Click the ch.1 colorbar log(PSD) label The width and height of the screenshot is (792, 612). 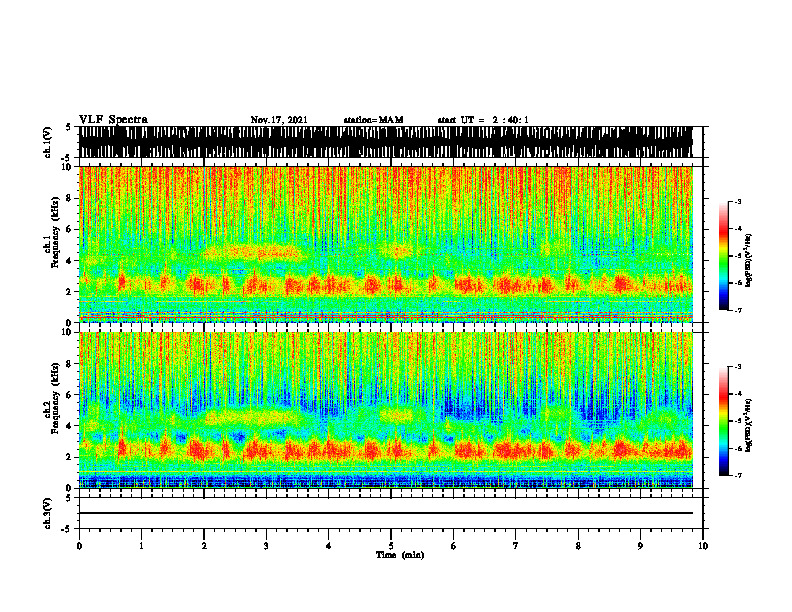tap(749, 261)
